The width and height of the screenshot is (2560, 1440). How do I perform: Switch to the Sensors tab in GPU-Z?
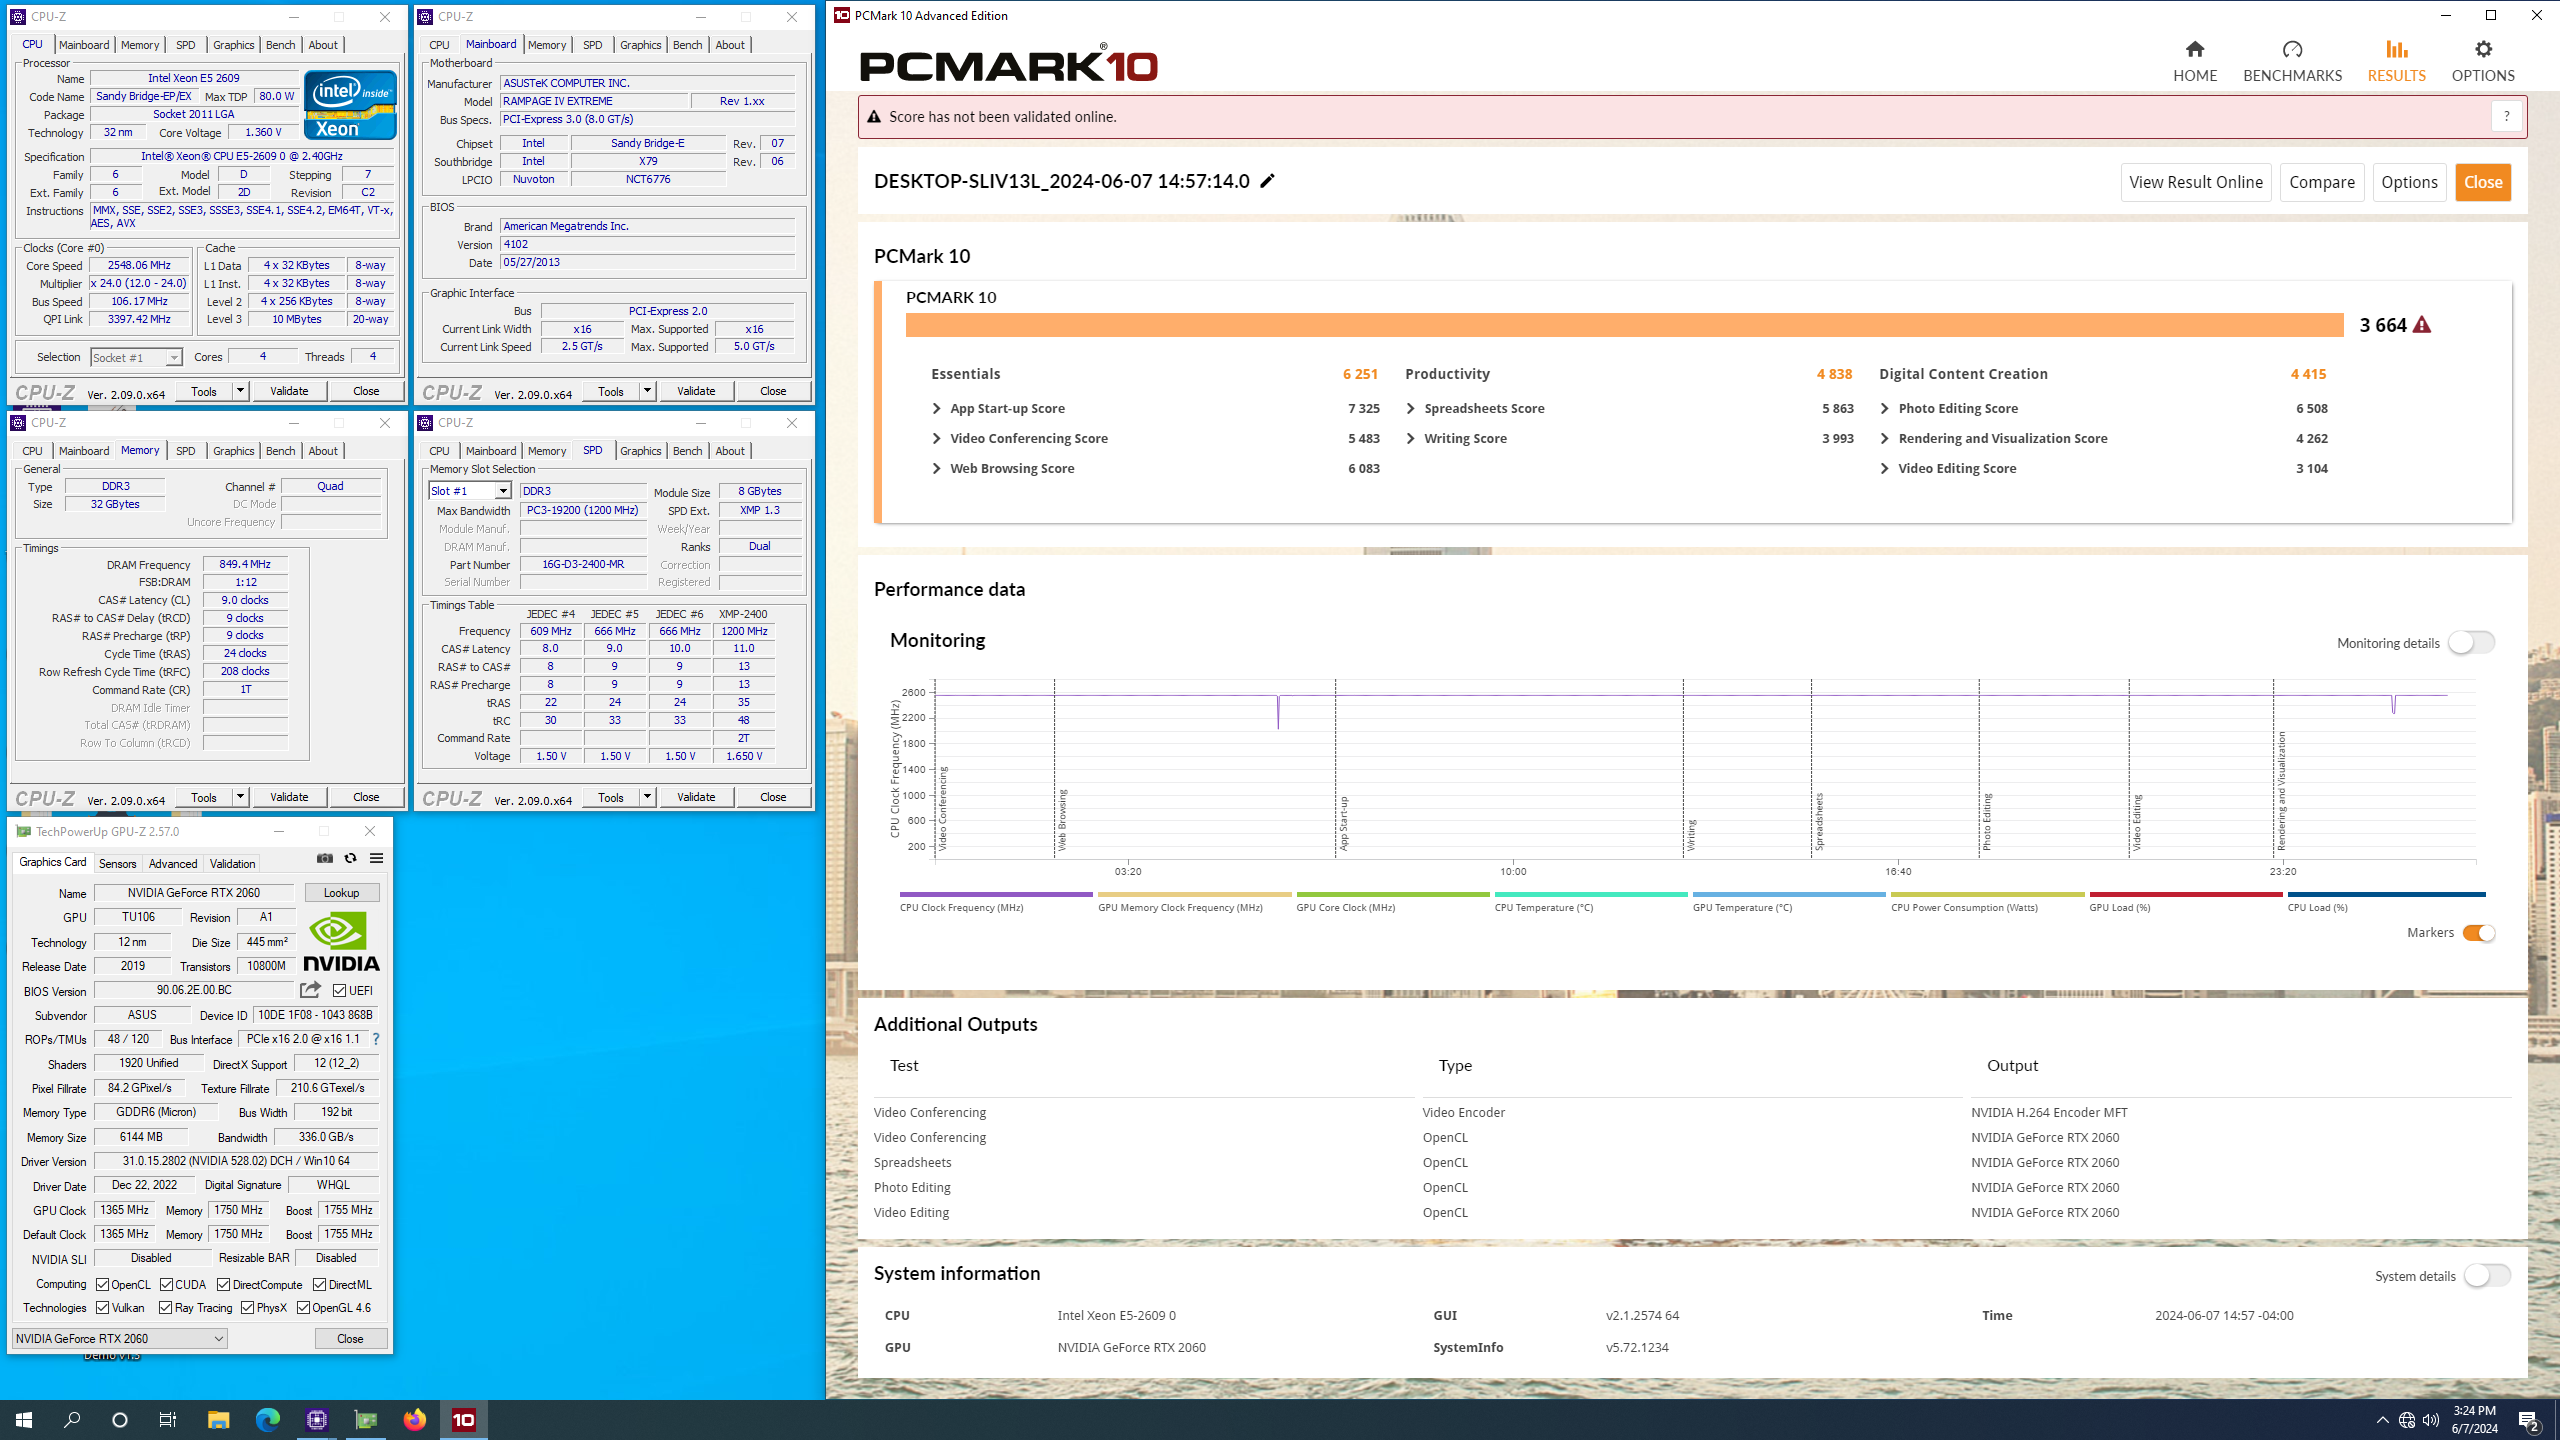point(117,863)
